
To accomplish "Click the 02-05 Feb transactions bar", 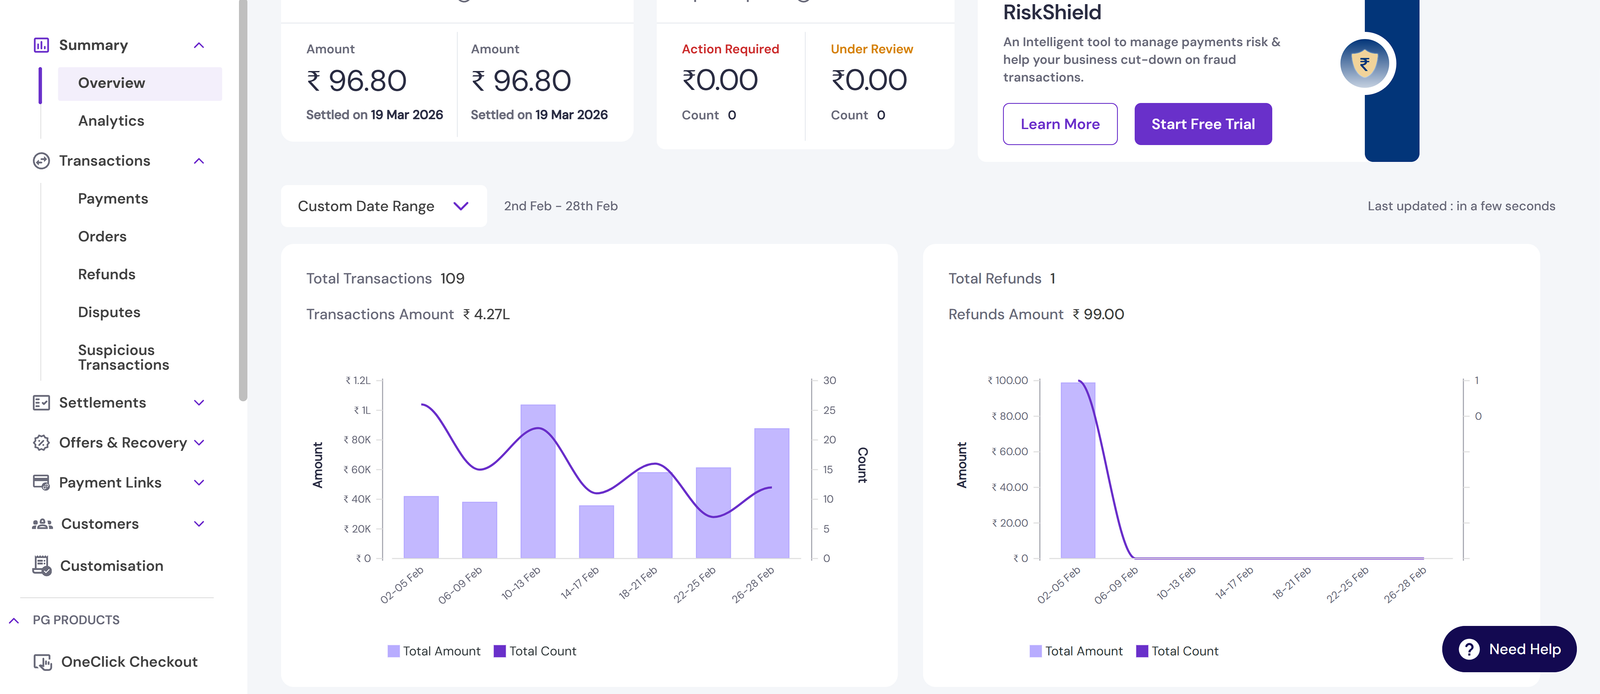I will [x=421, y=527].
